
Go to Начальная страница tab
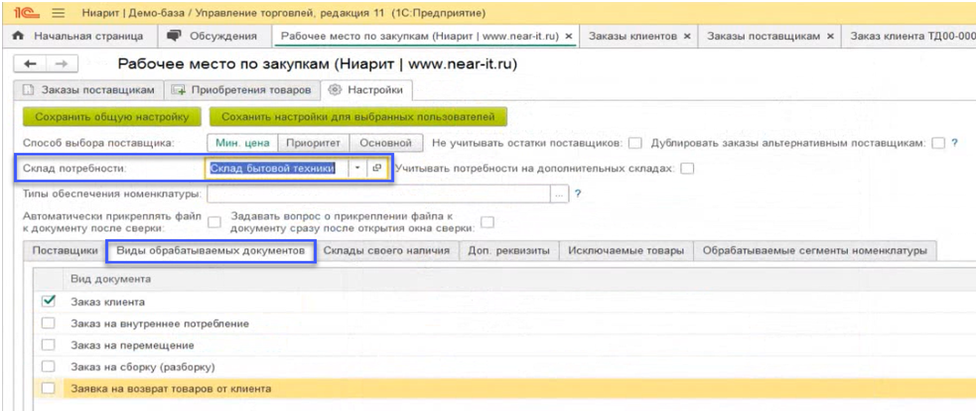coord(80,36)
